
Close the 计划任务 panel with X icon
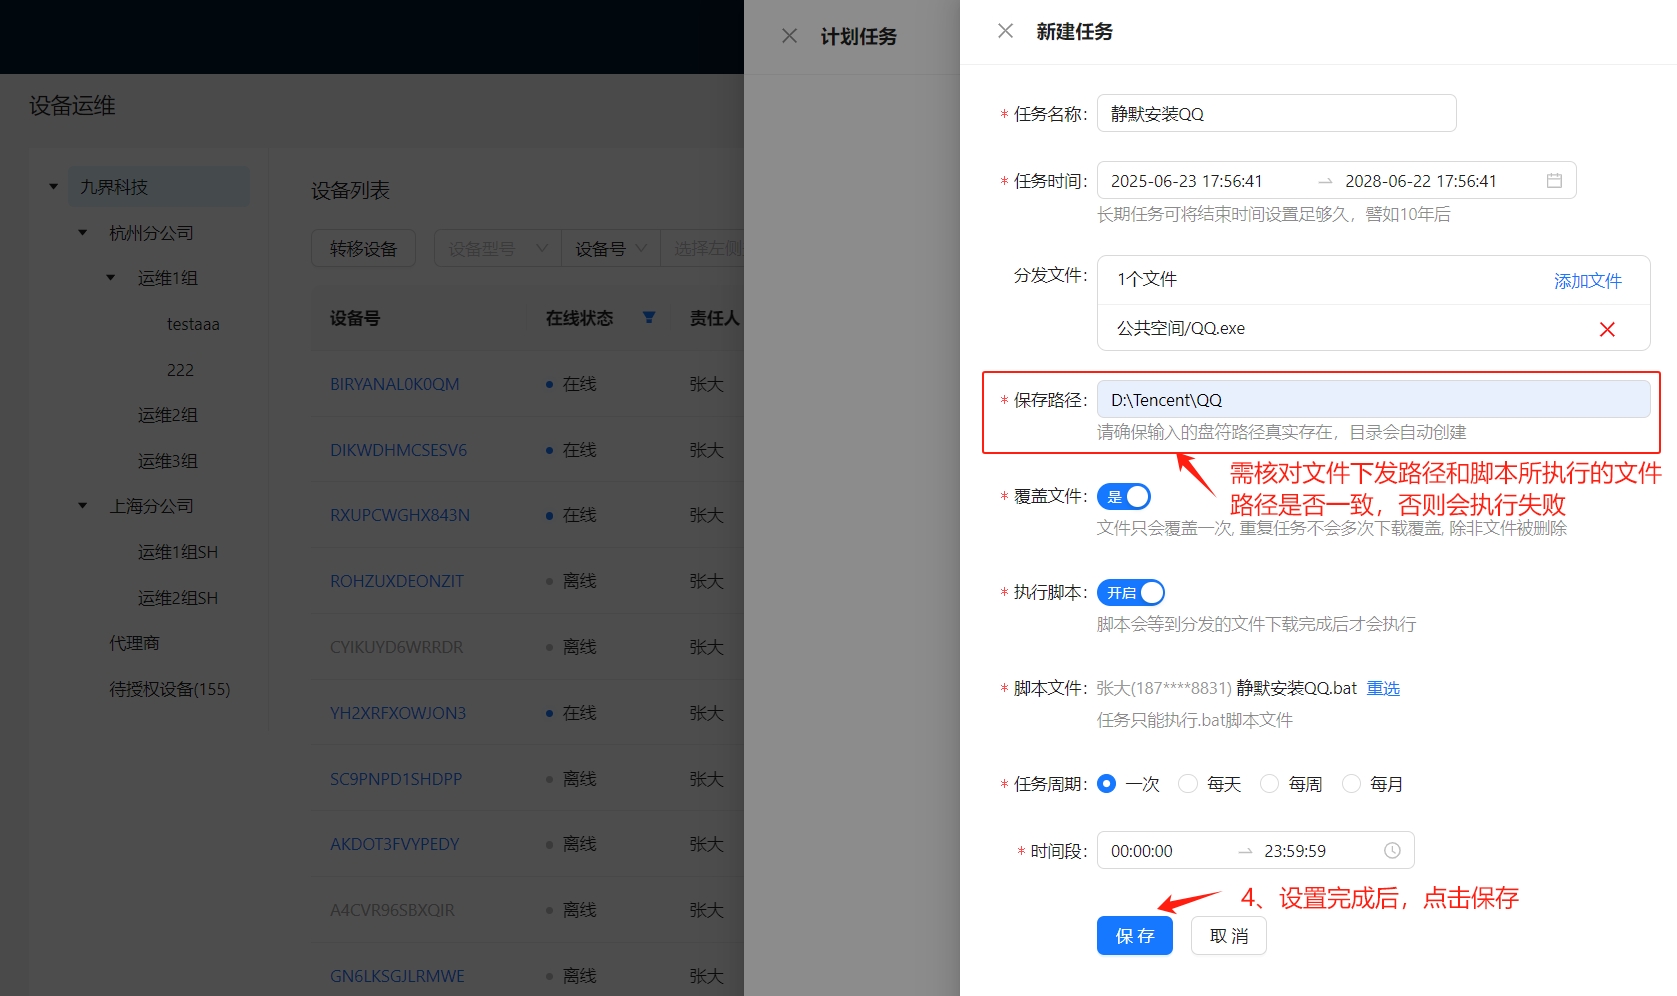click(789, 36)
